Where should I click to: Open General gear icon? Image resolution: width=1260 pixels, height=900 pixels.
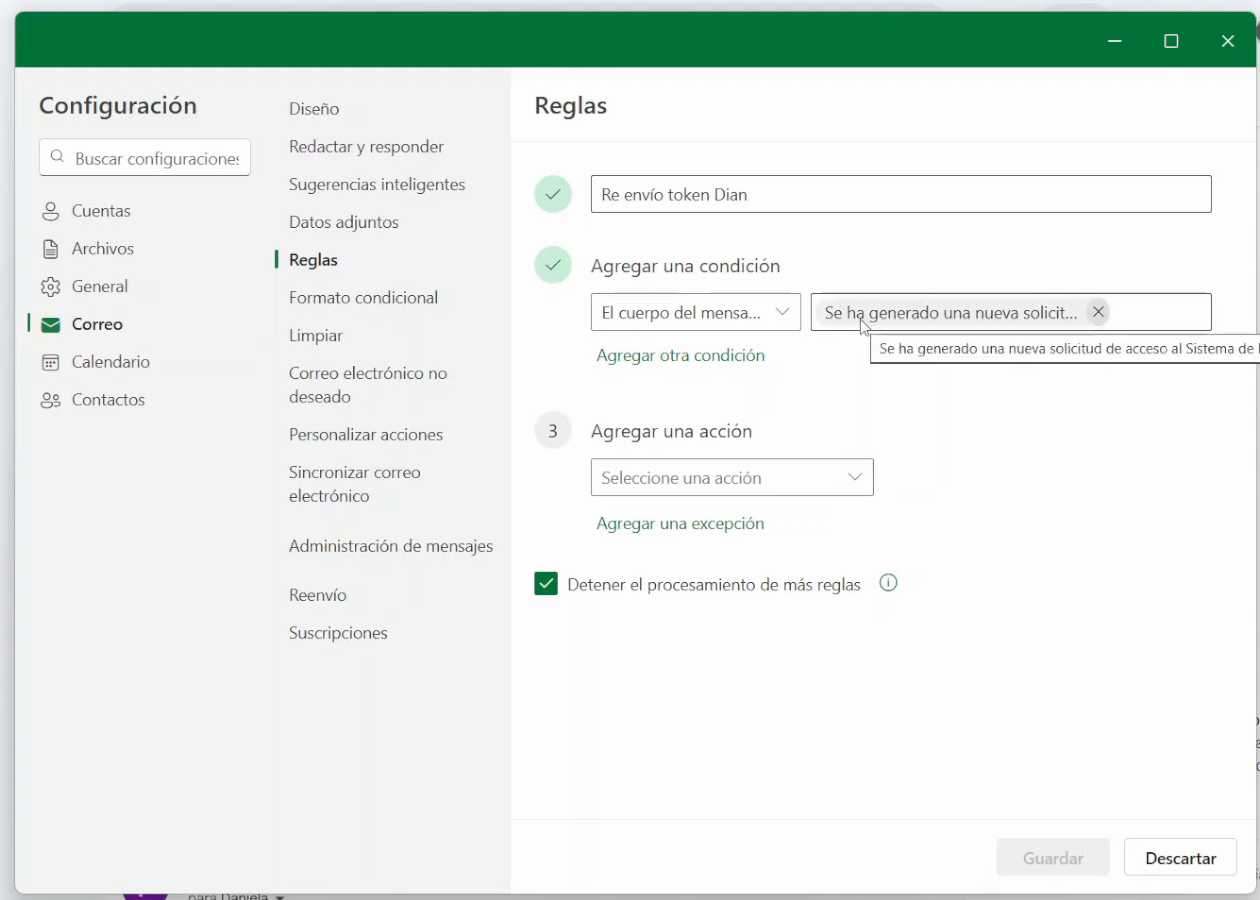tap(50, 287)
